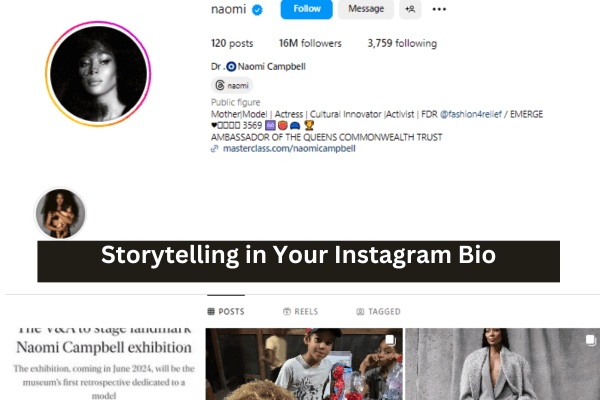Open the profile picture story ring
The image size is (600, 400).
98,73
